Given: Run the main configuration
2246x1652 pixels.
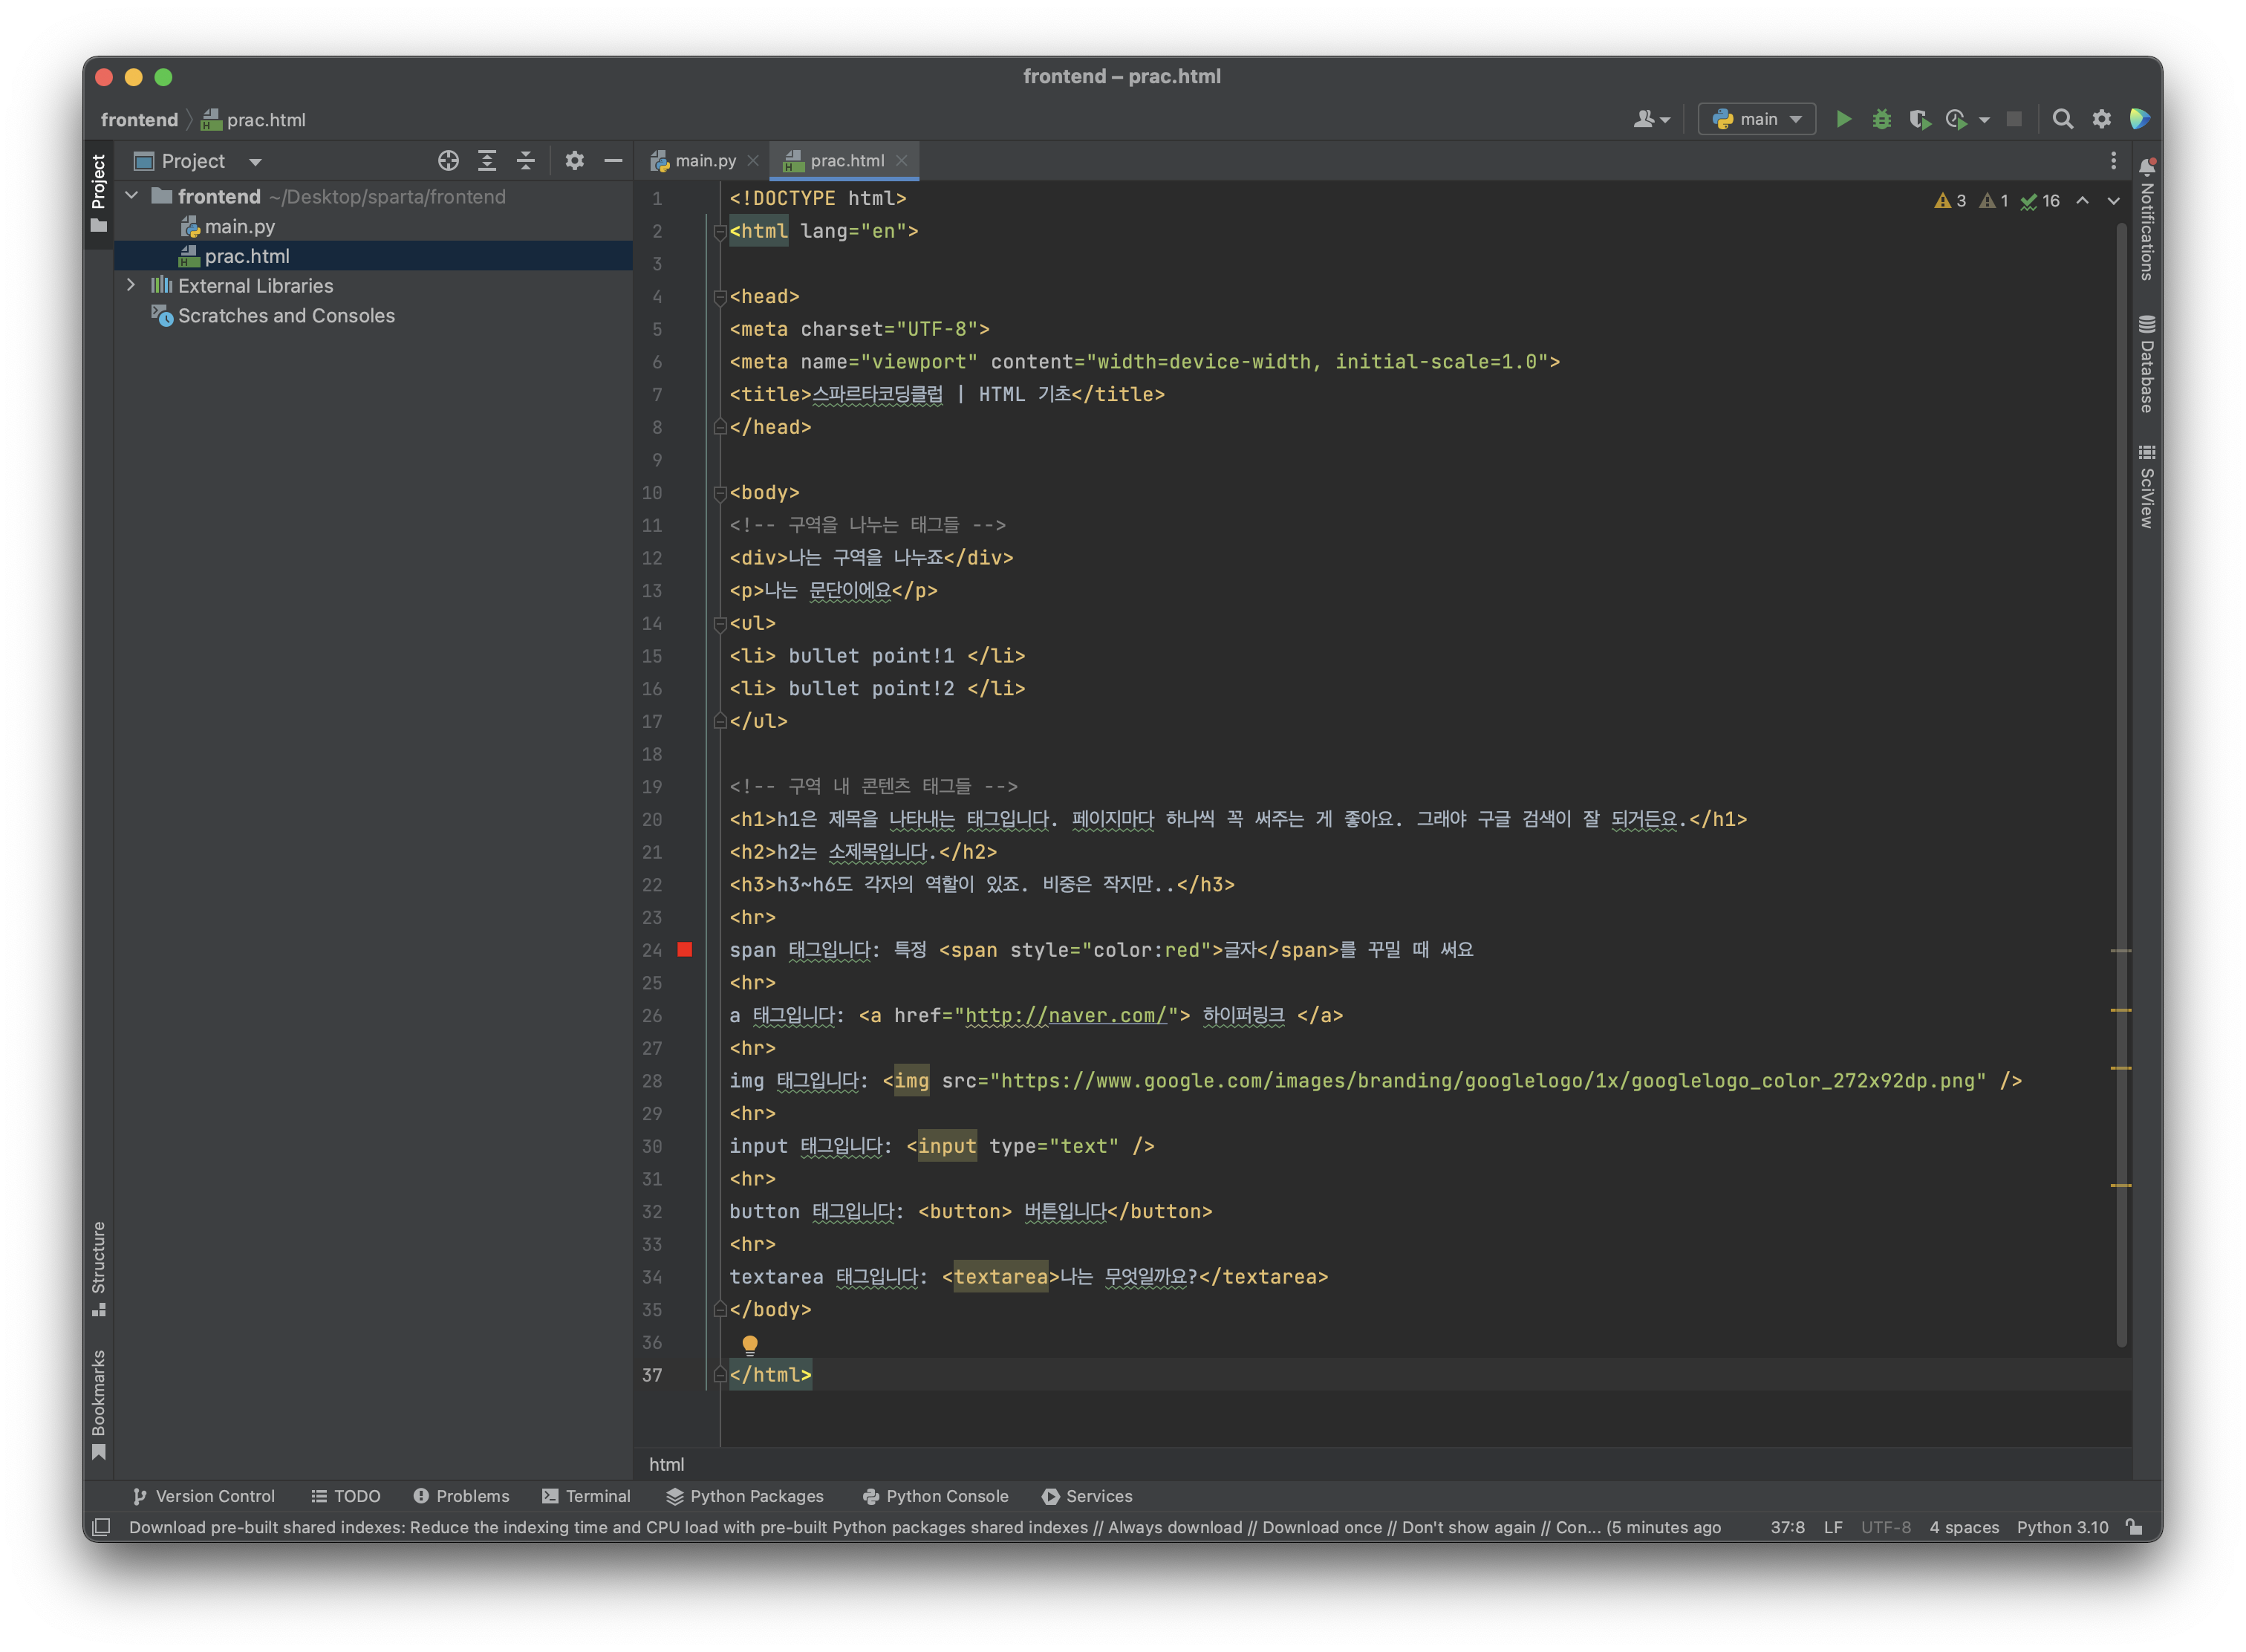Looking at the screenshot, I should (1843, 119).
